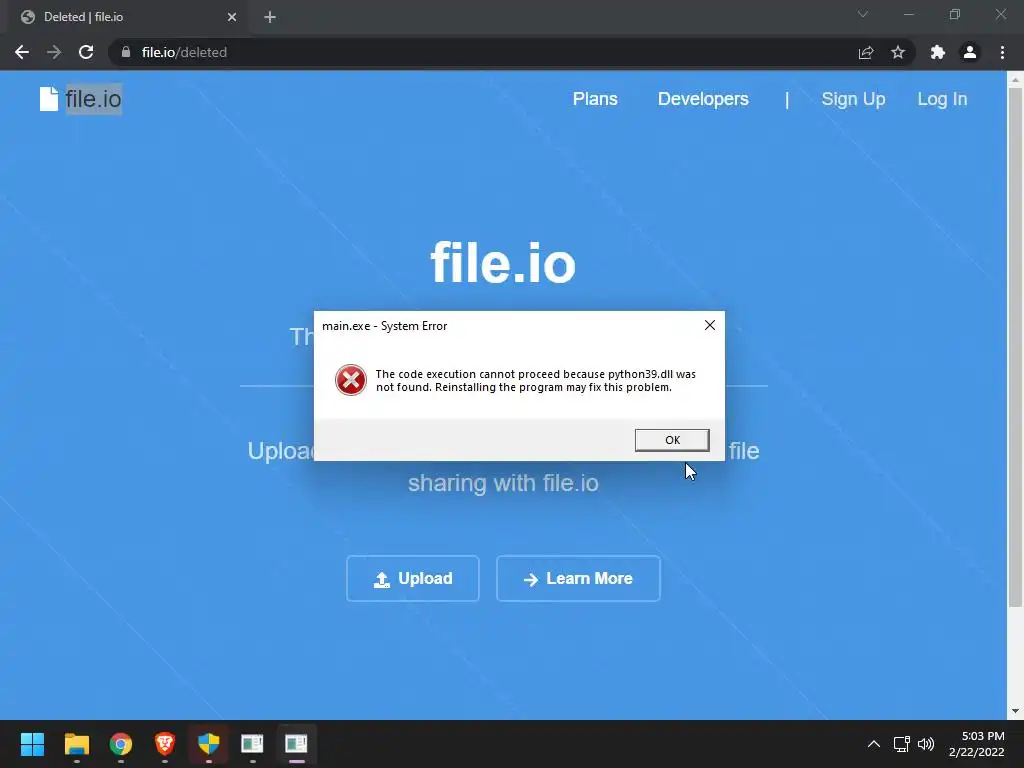This screenshot has height=768, width=1024.
Task: Share this page using the share icon
Action: [866, 52]
